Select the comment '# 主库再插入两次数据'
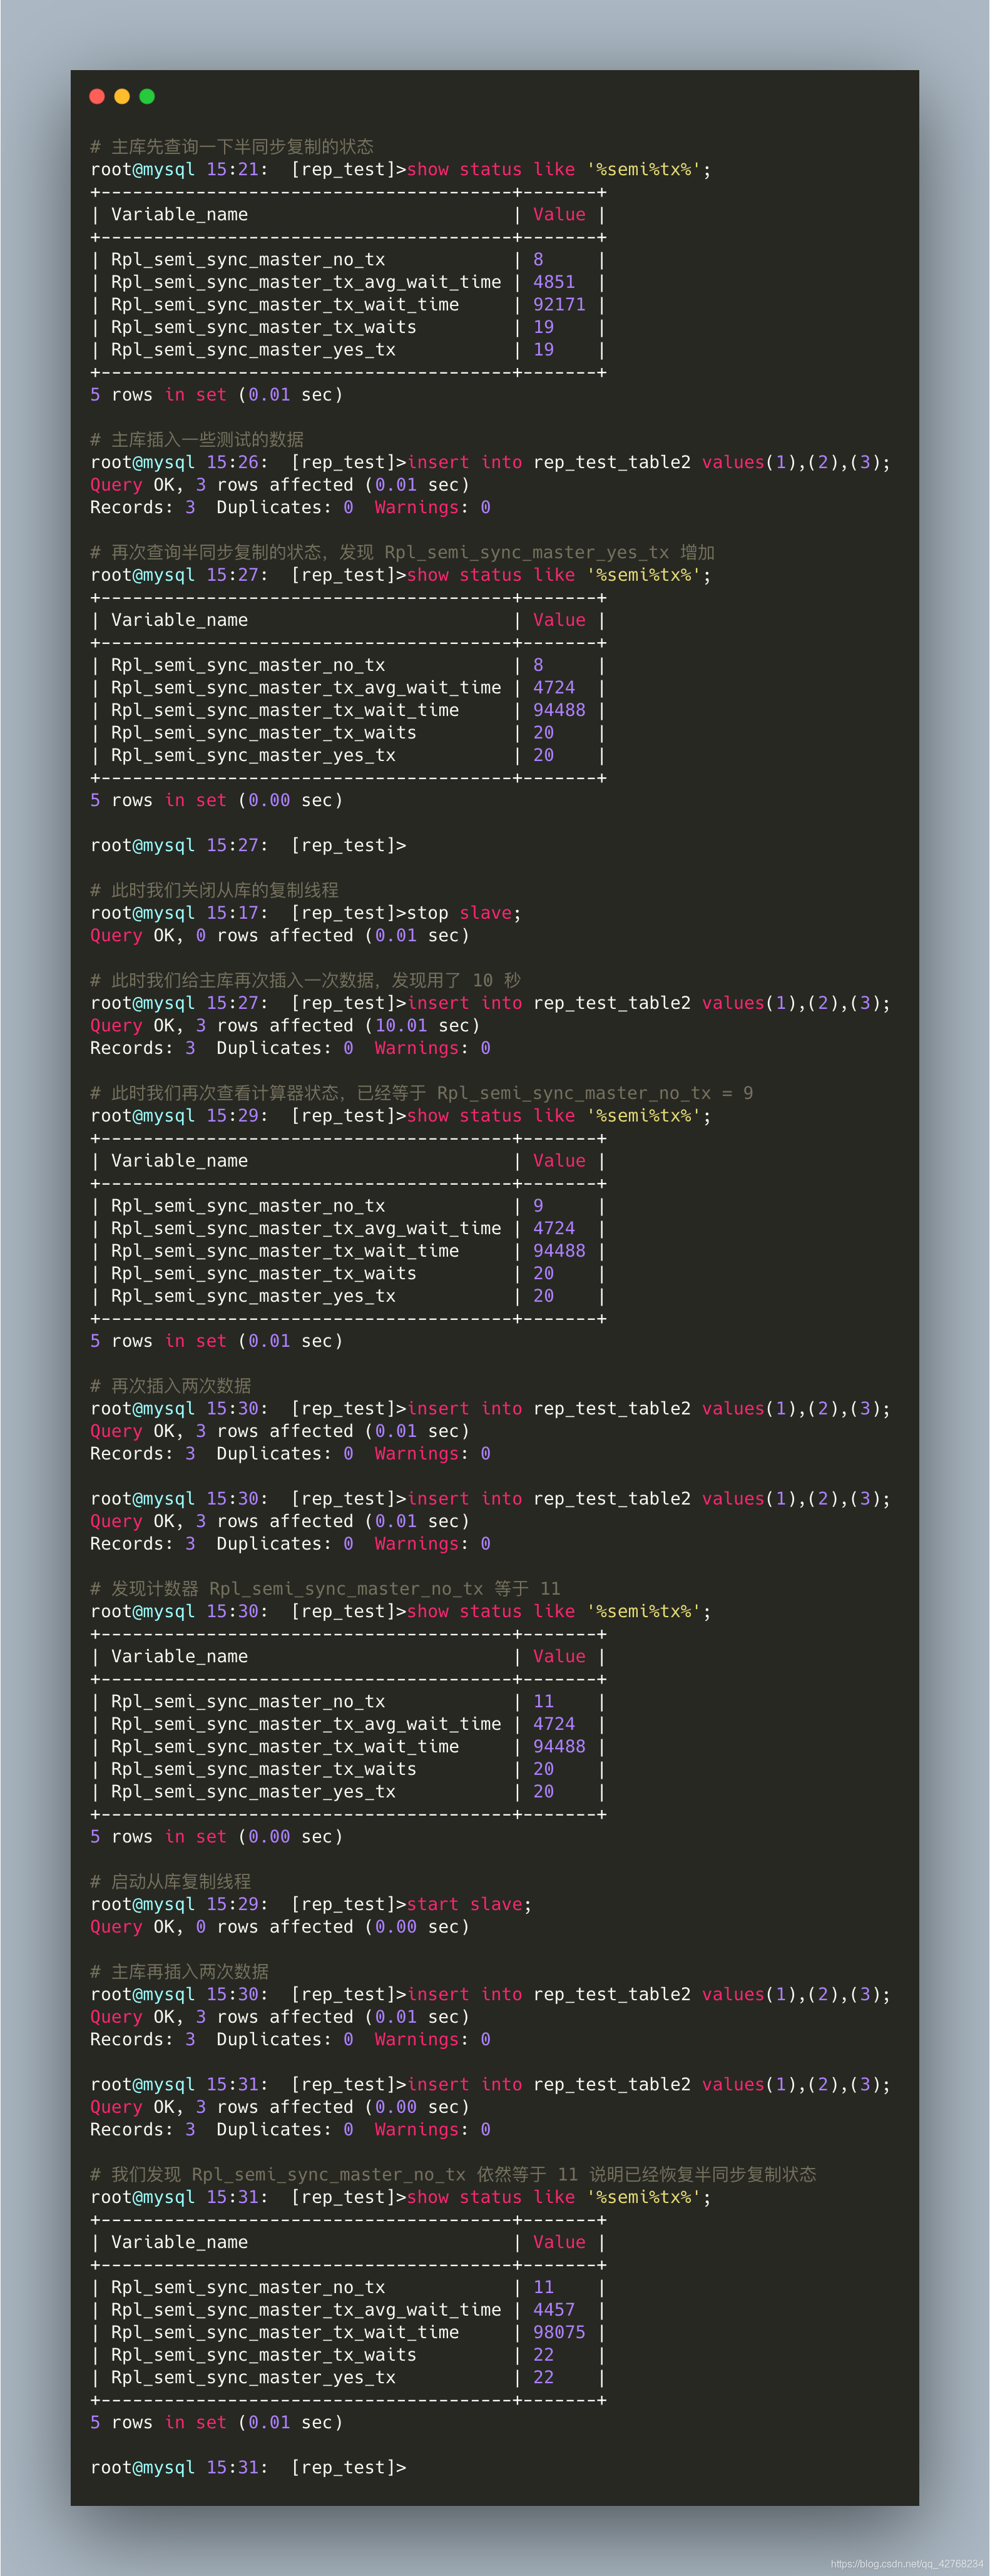This screenshot has height=2576, width=990. click(x=179, y=1972)
